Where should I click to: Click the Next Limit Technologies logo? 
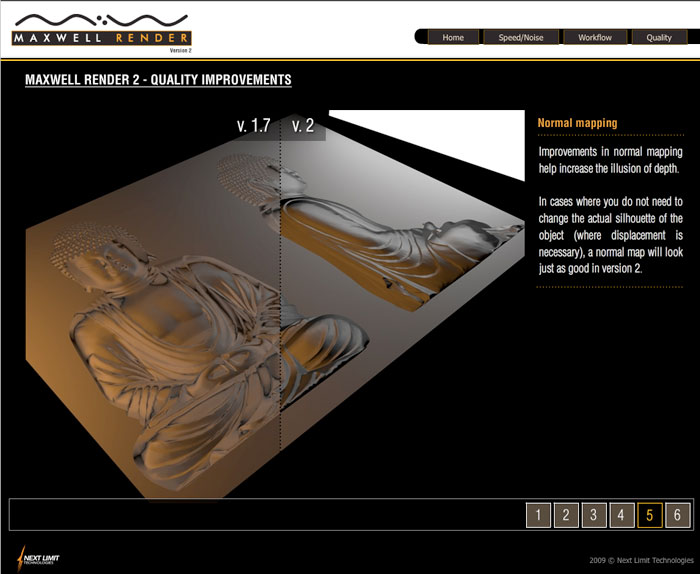38,558
